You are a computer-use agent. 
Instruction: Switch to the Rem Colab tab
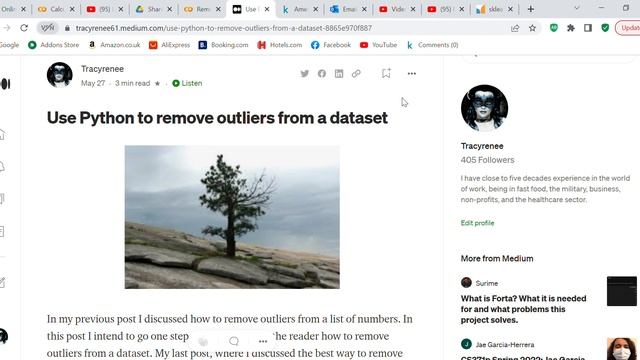(202, 9)
